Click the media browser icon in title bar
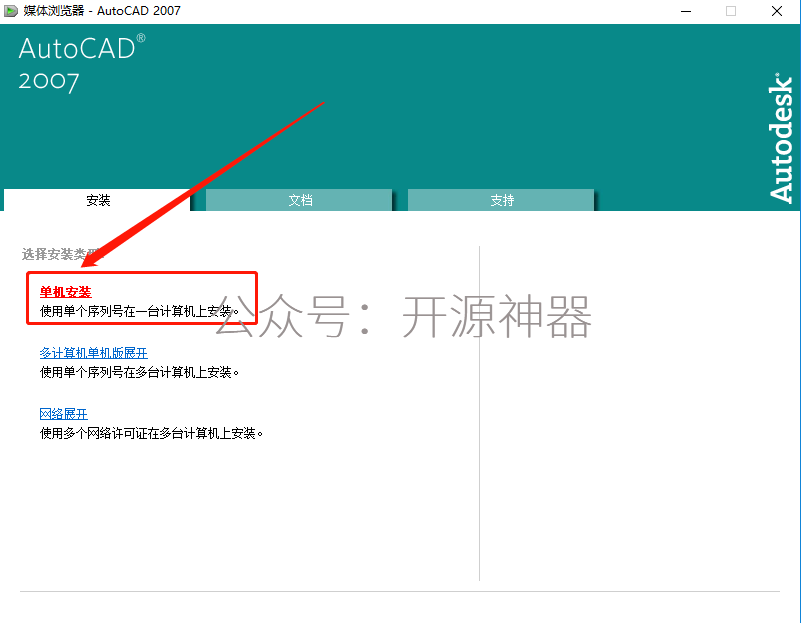 10,11
